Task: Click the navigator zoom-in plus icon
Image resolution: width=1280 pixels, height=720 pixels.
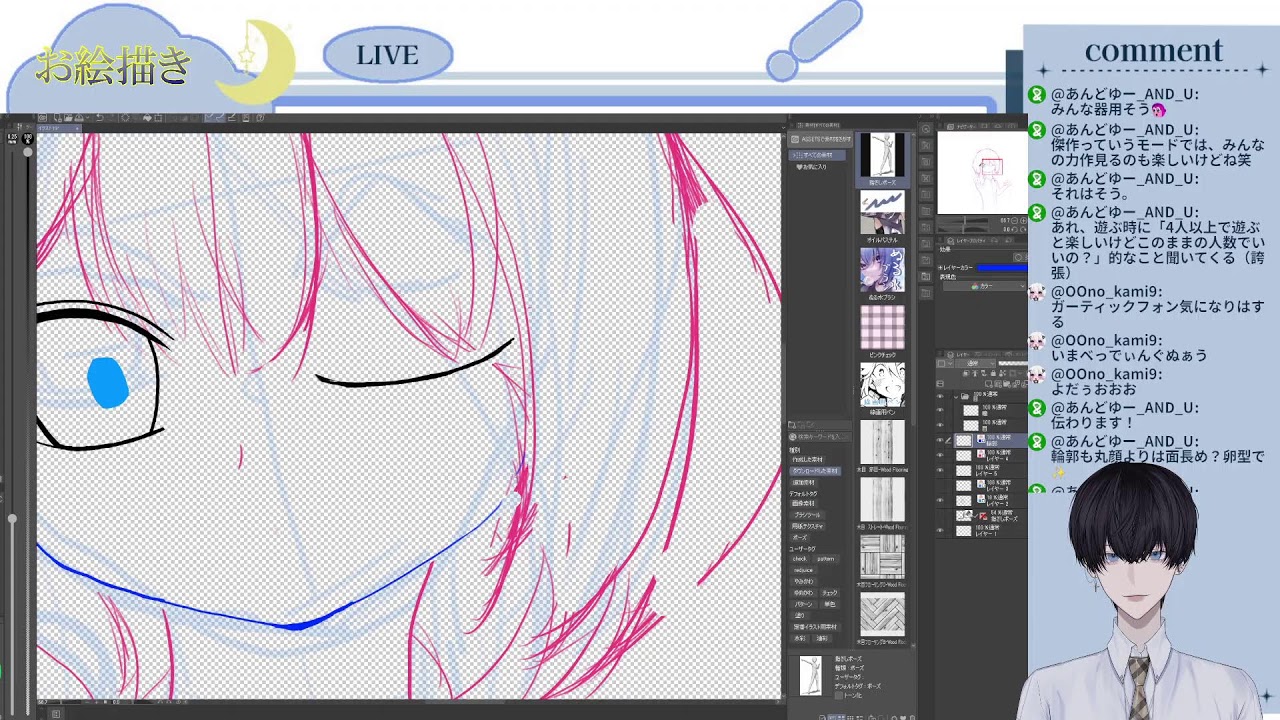Action: pyautogui.click(x=1023, y=220)
